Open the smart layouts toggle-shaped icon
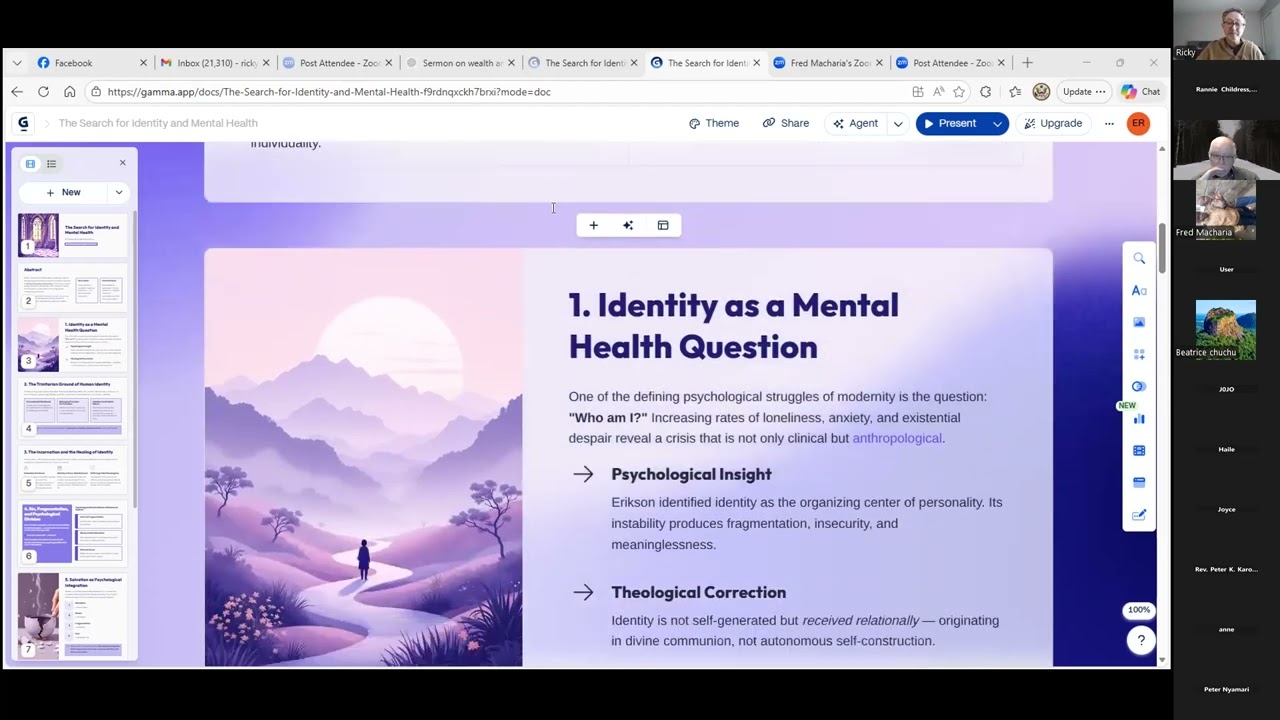 1139,387
